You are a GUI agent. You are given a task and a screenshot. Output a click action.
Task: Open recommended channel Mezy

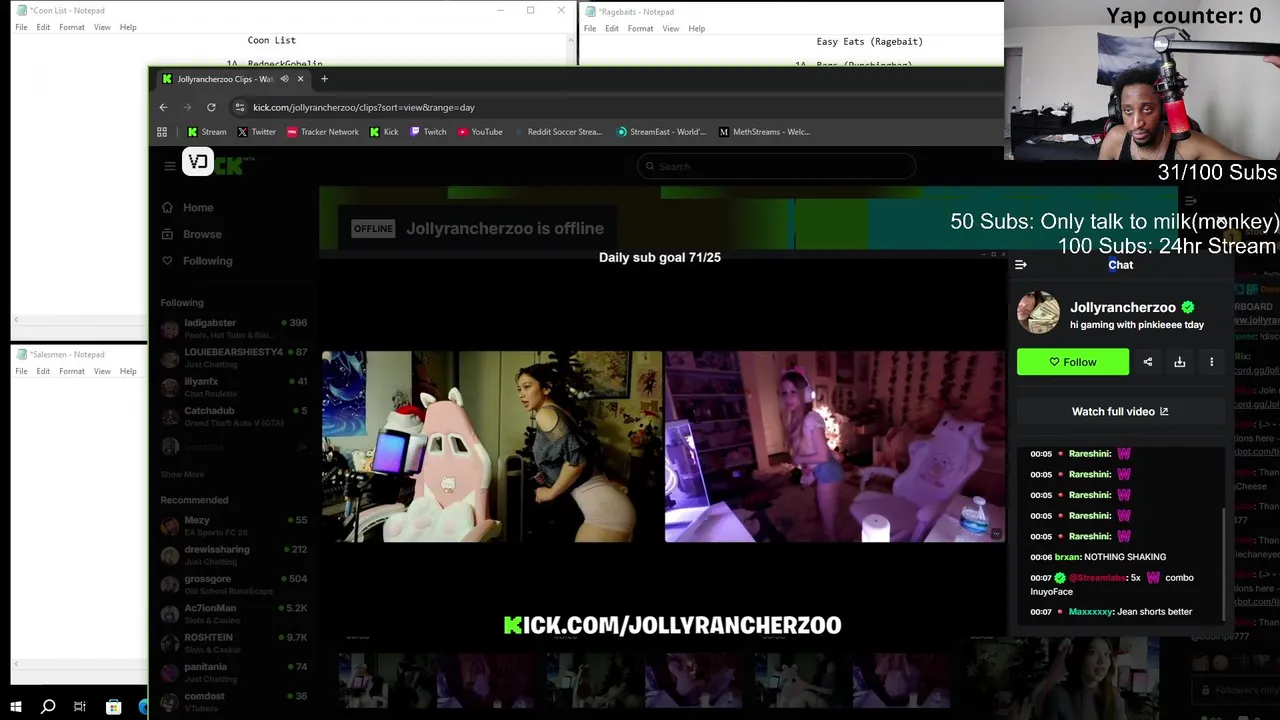(233, 525)
